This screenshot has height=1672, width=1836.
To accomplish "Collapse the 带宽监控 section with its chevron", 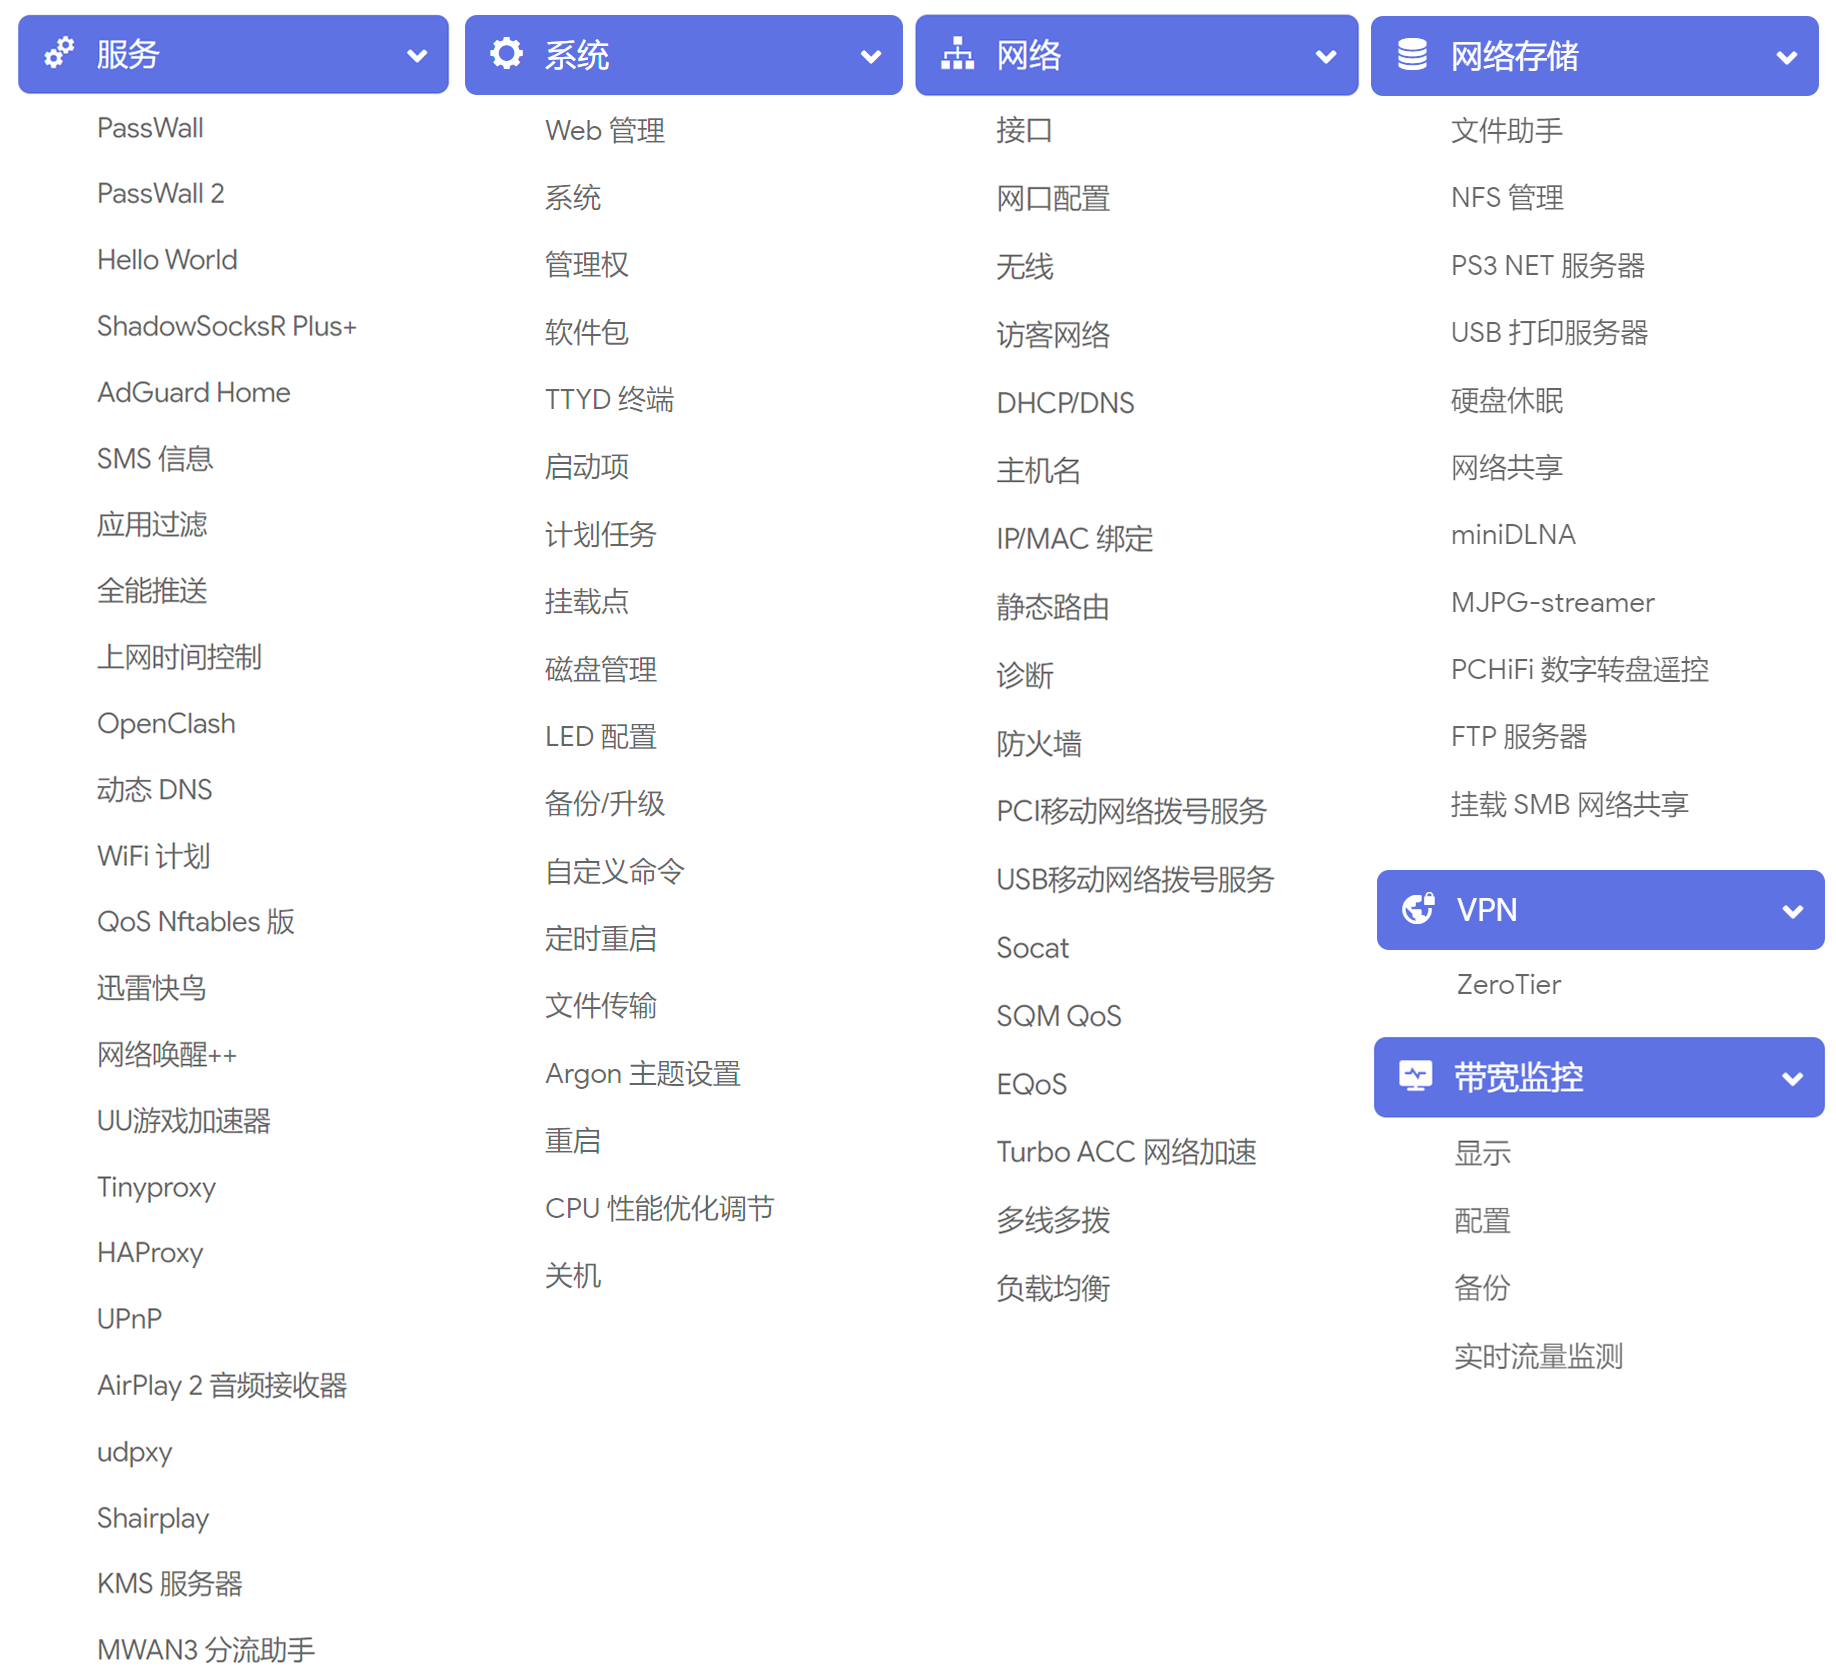I will (1793, 1079).
